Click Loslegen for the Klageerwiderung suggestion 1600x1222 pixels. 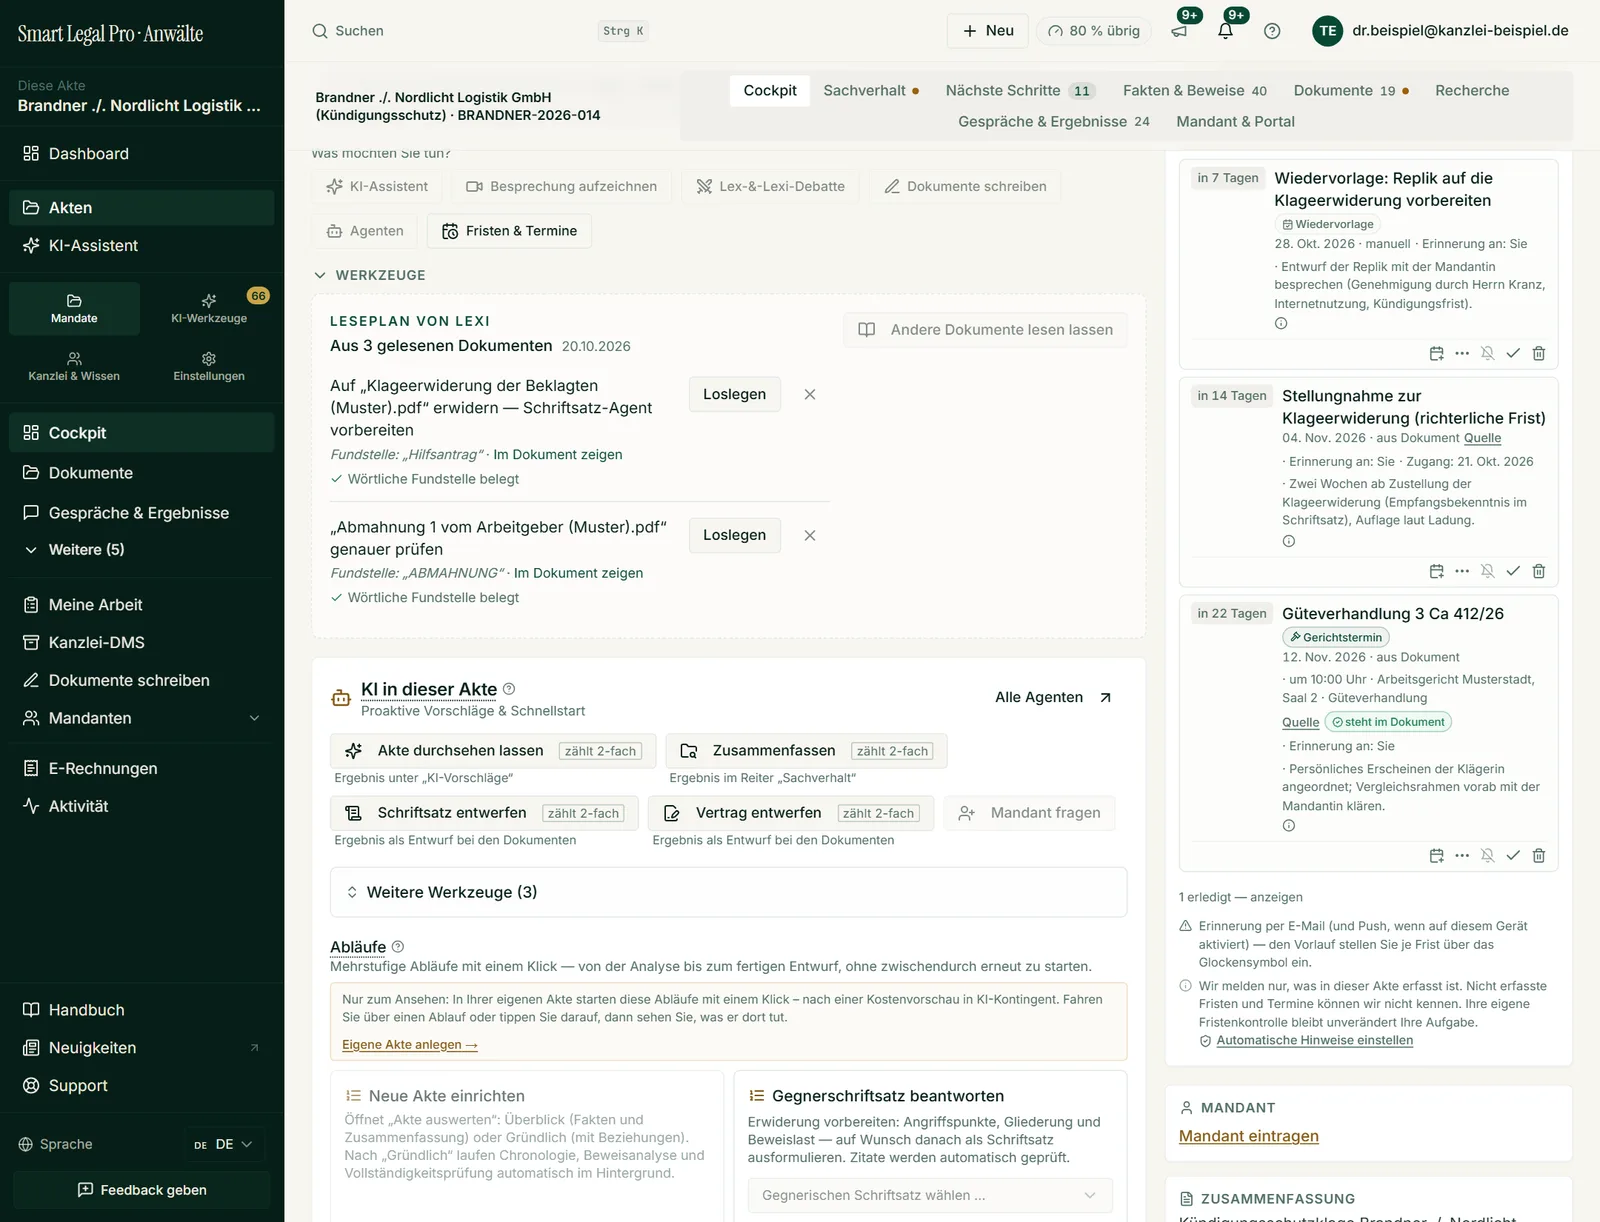pos(734,394)
